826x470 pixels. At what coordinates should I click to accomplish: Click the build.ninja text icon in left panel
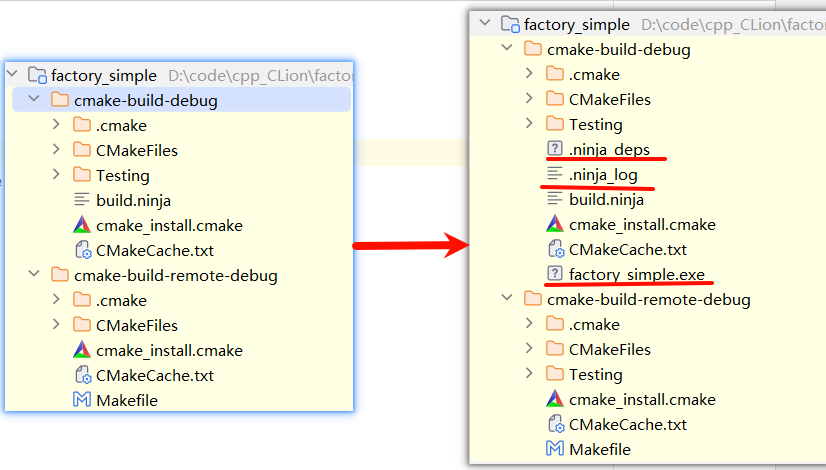coord(82,200)
